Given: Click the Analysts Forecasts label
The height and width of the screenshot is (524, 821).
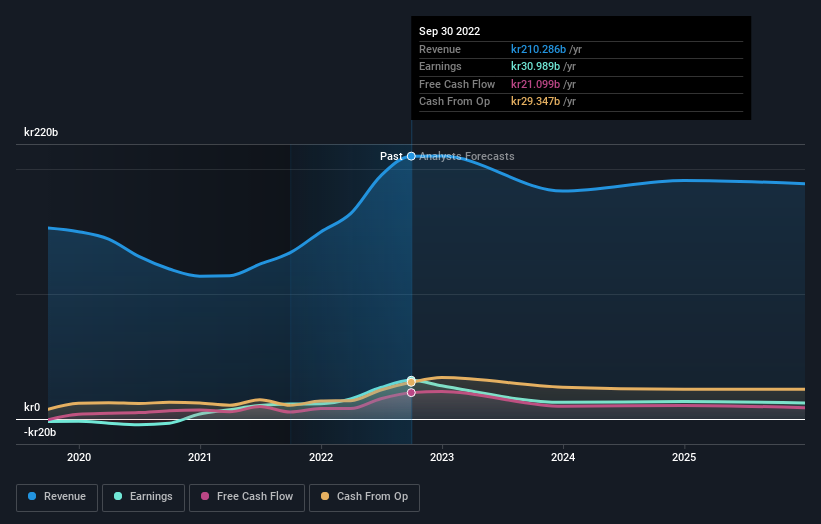Looking at the screenshot, I should (x=467, y=156).
